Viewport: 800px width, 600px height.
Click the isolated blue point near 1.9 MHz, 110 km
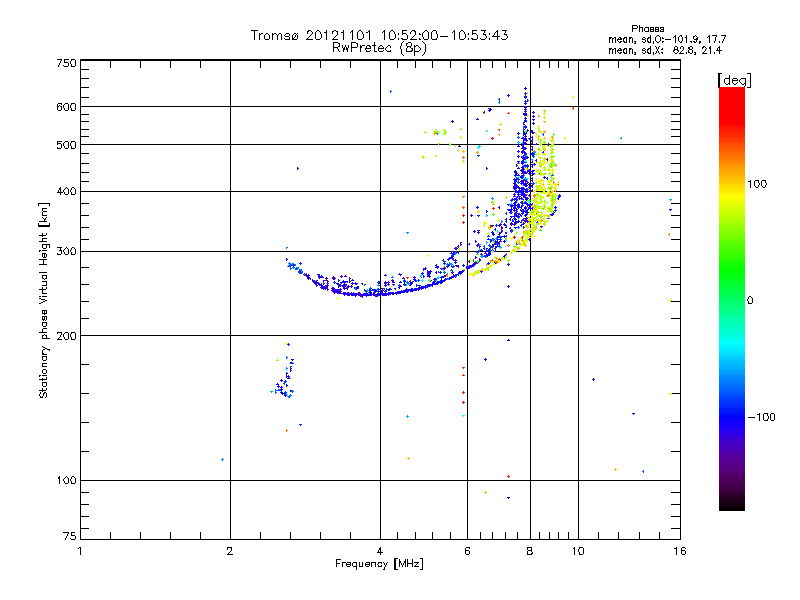(222, 460)
